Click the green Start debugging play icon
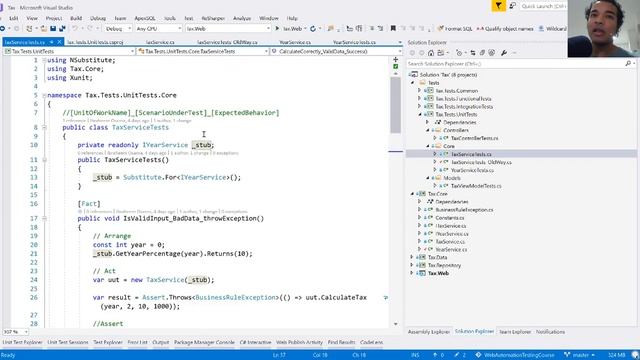 (278, 29)
